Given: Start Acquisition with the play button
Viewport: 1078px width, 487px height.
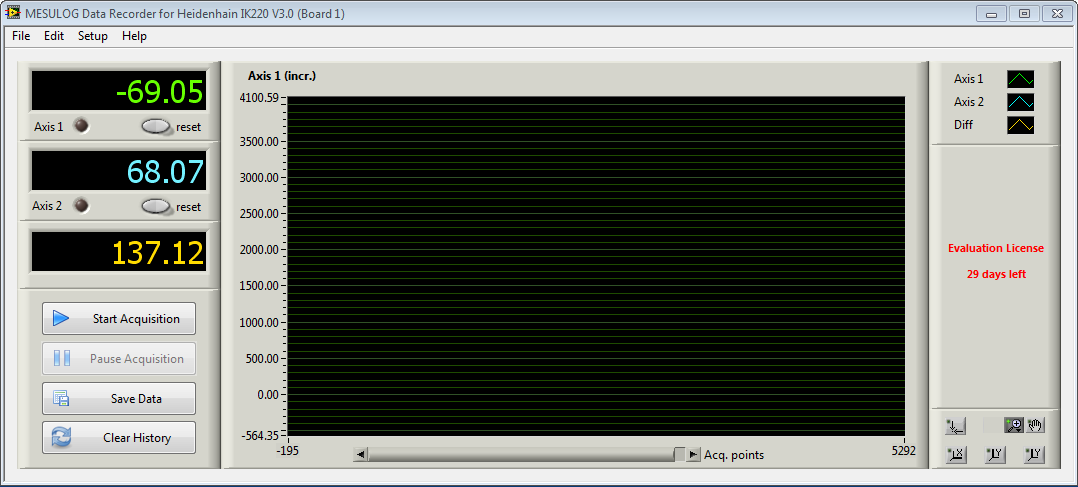Looking at the screenshot, I should click(119, 318).
